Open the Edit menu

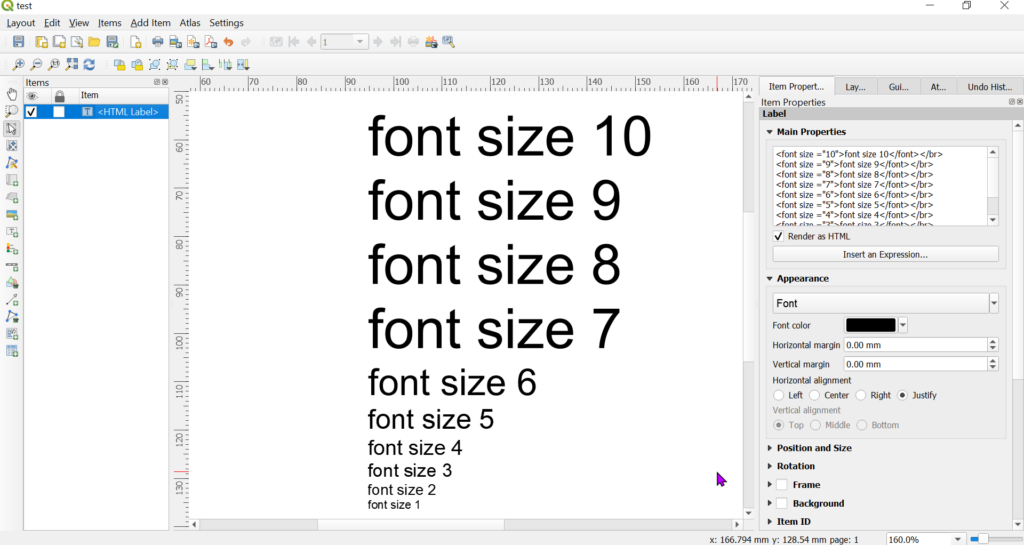point(52,23)
